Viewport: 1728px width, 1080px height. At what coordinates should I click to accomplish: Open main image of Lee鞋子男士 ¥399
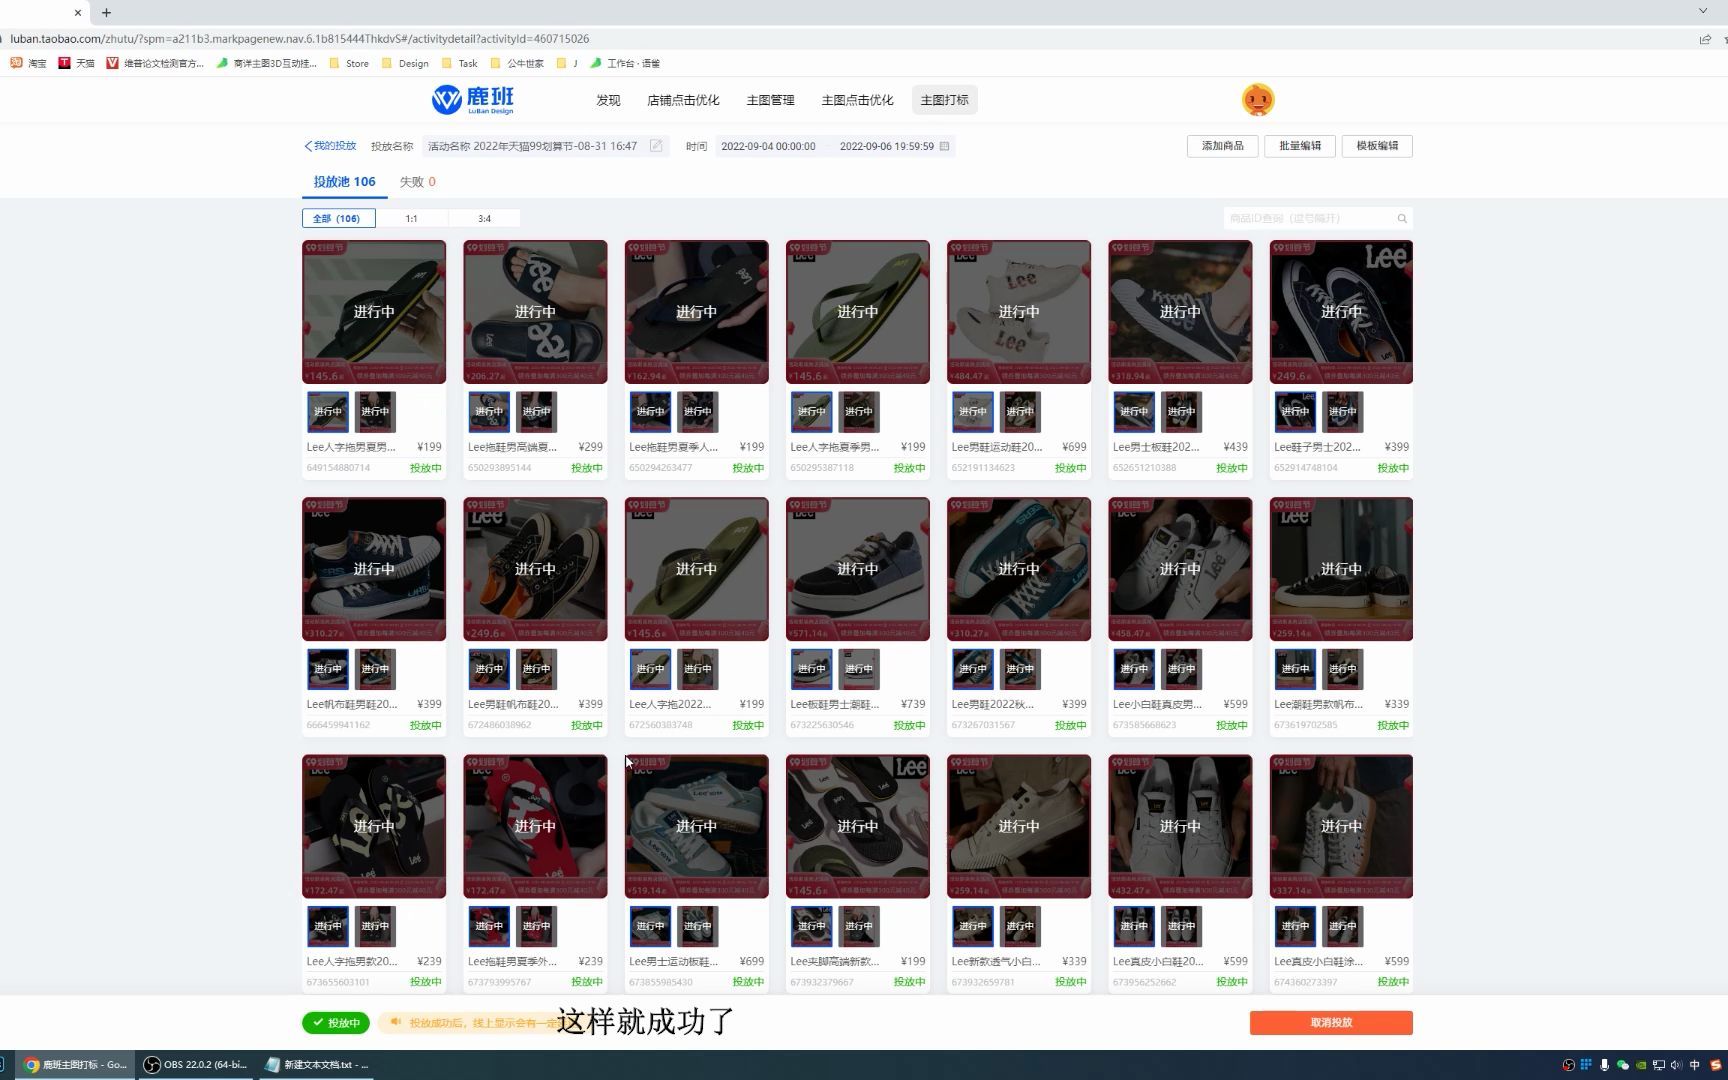click(1341, 312)
